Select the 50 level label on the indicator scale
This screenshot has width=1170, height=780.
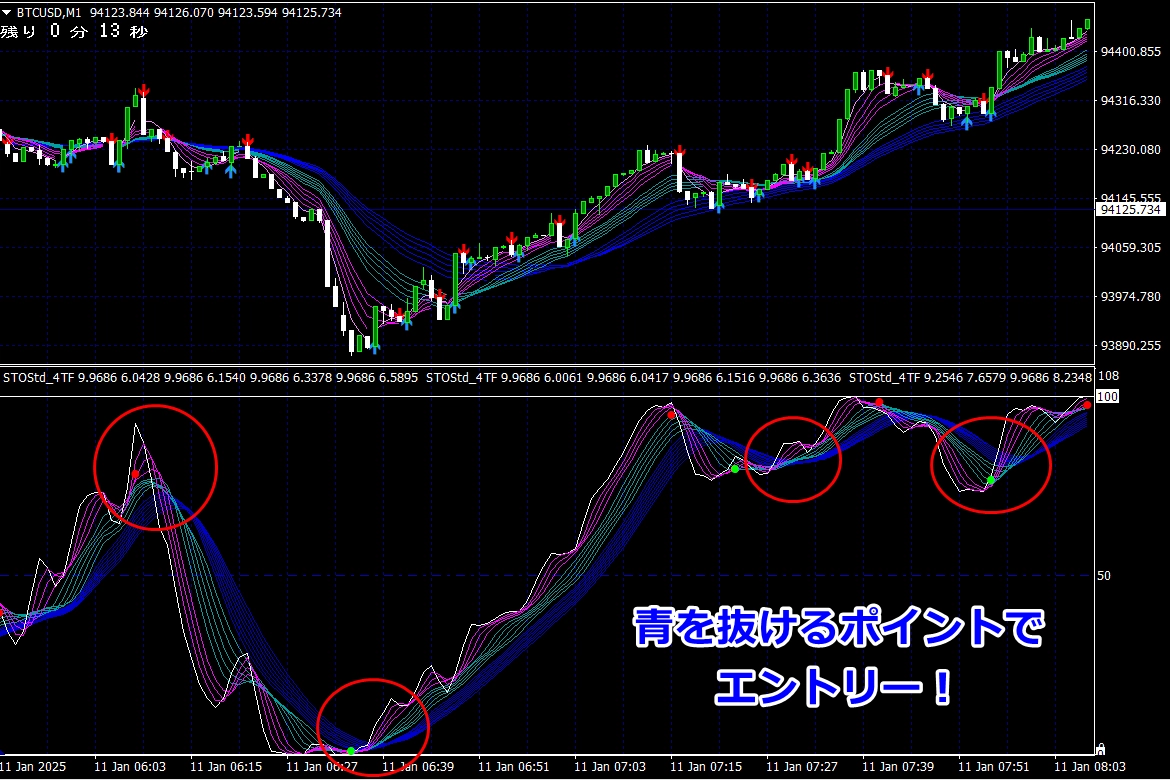[x=1105, y=576]
